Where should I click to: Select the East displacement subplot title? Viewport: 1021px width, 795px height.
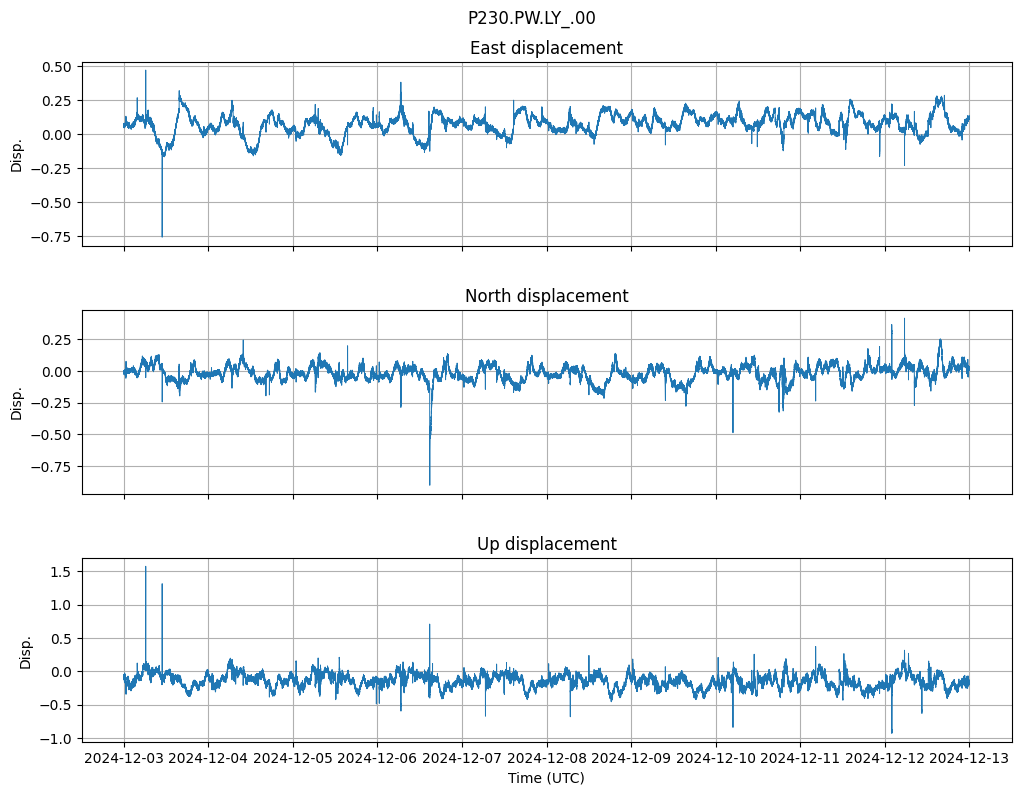546,48
